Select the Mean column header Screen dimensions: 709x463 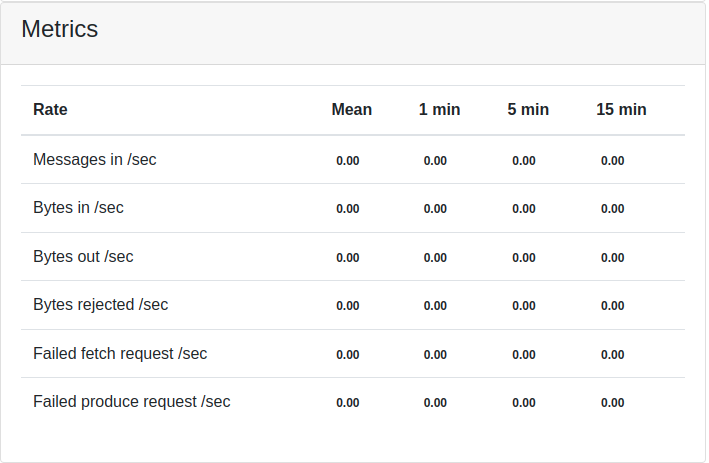(351, 110)
